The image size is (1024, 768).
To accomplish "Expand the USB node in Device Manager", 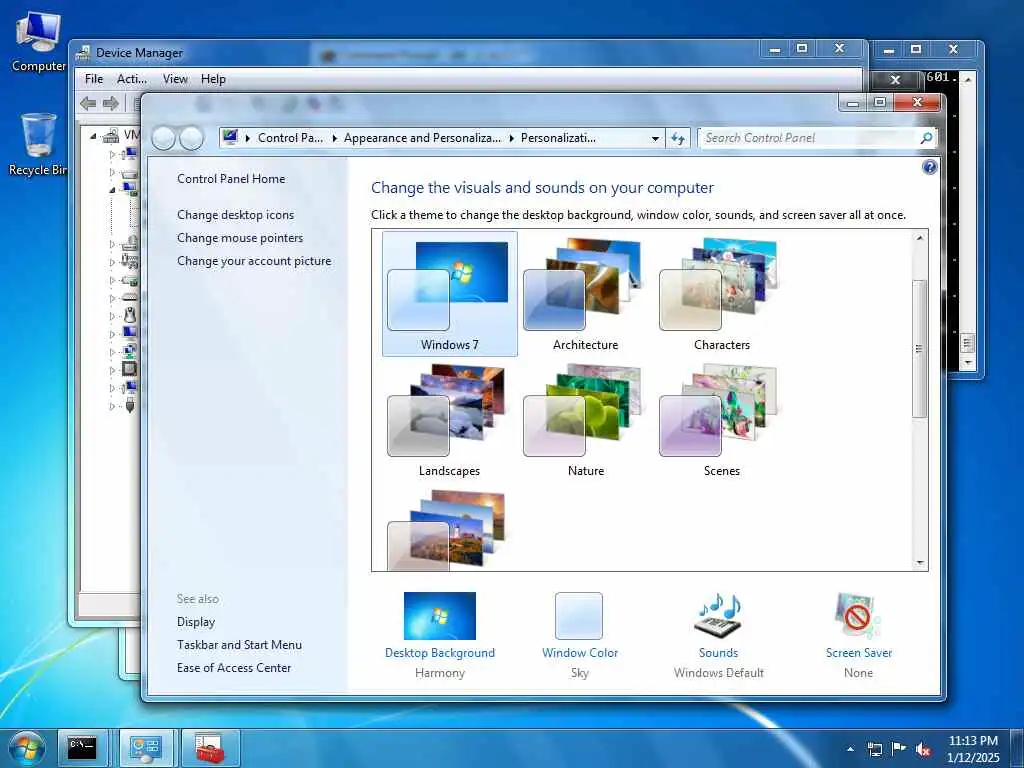I will coord(112,406).
